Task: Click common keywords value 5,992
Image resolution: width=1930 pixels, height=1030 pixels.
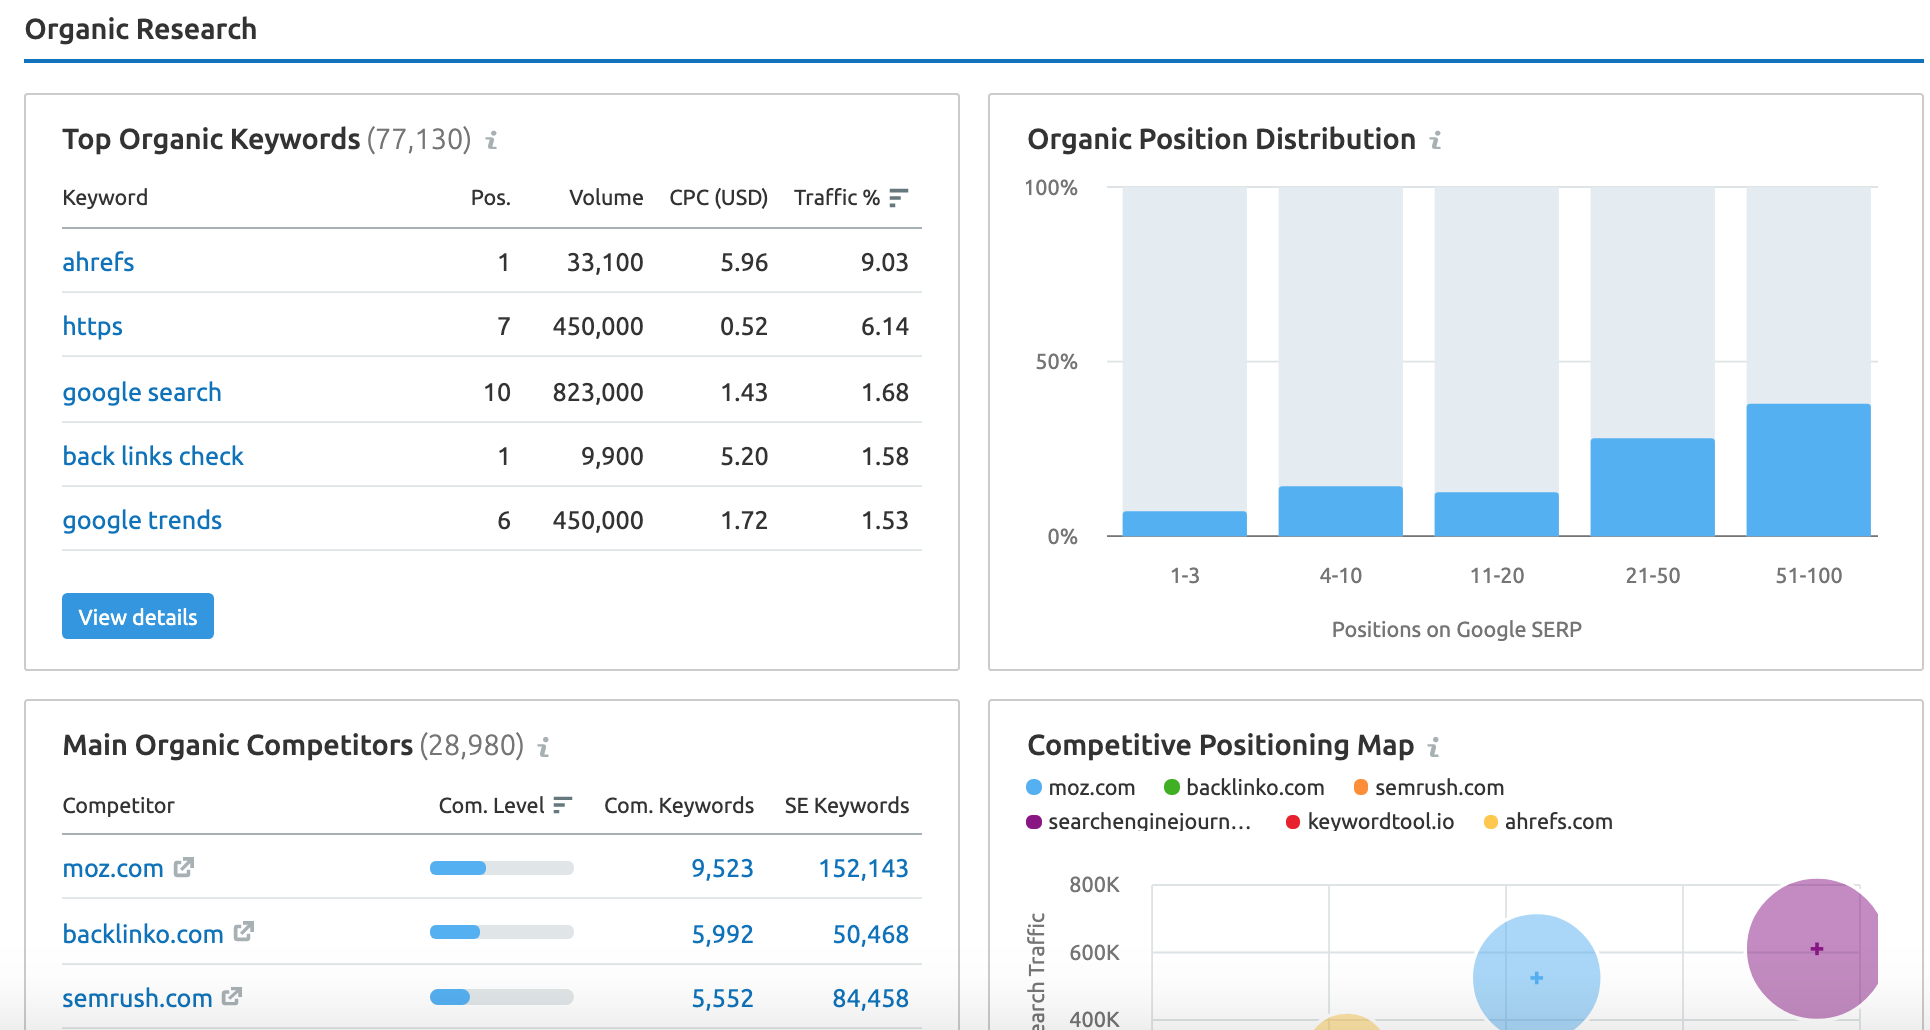Action: (x=722, y=934)
